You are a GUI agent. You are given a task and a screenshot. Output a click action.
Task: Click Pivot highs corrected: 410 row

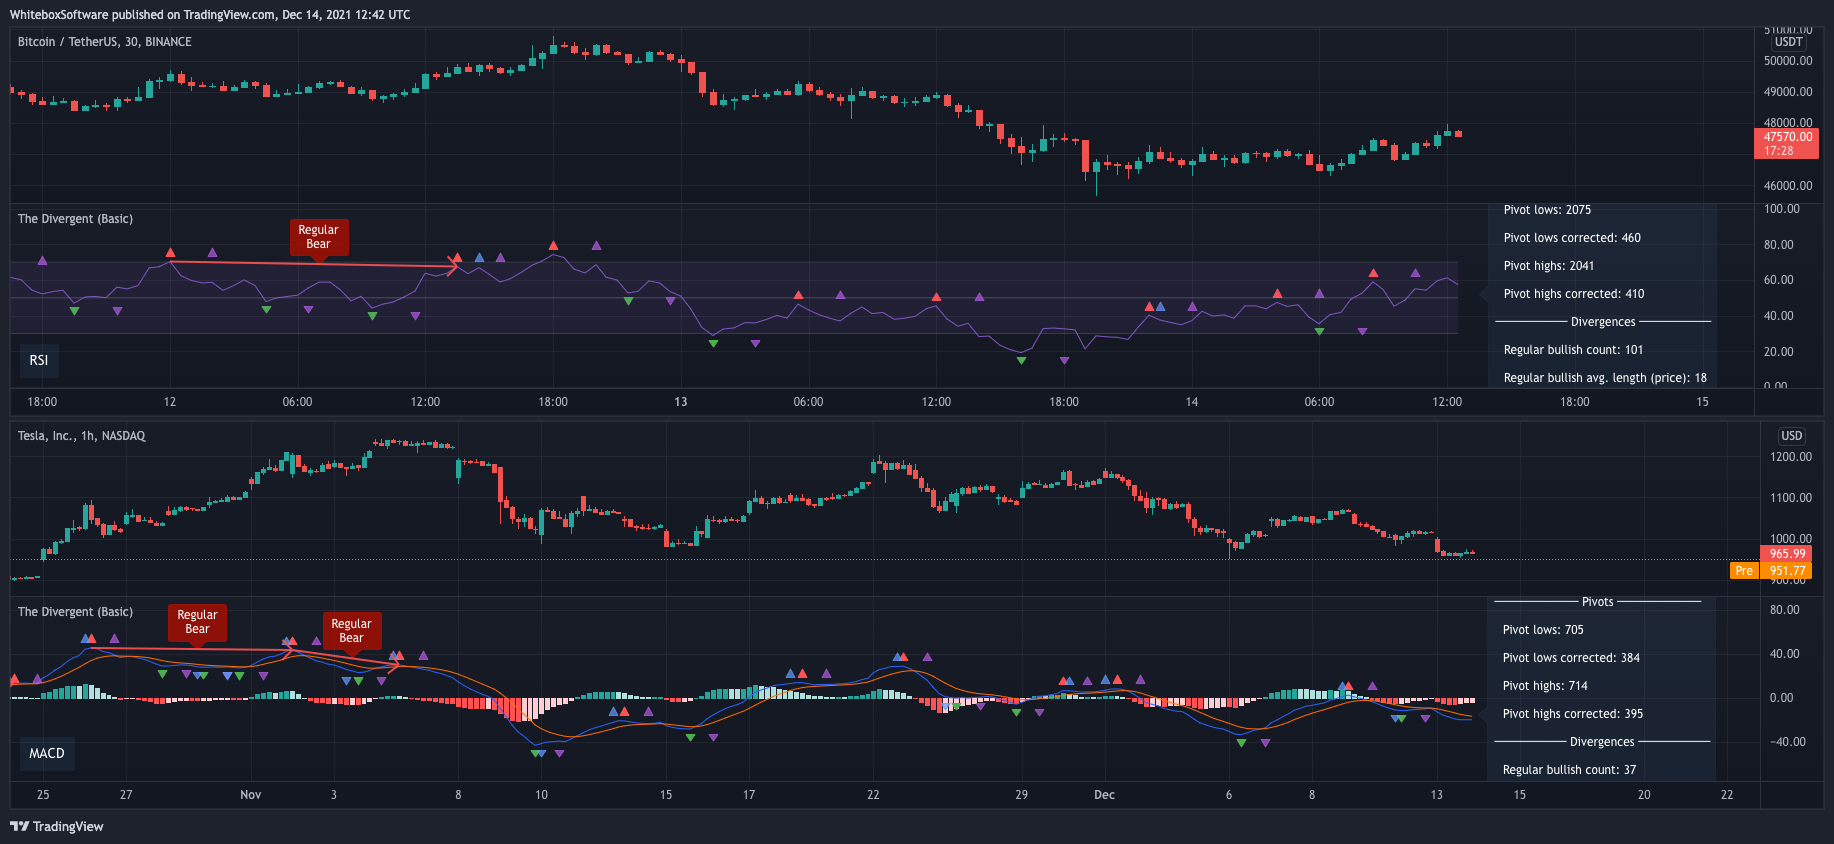click(x=1574, y=294)
